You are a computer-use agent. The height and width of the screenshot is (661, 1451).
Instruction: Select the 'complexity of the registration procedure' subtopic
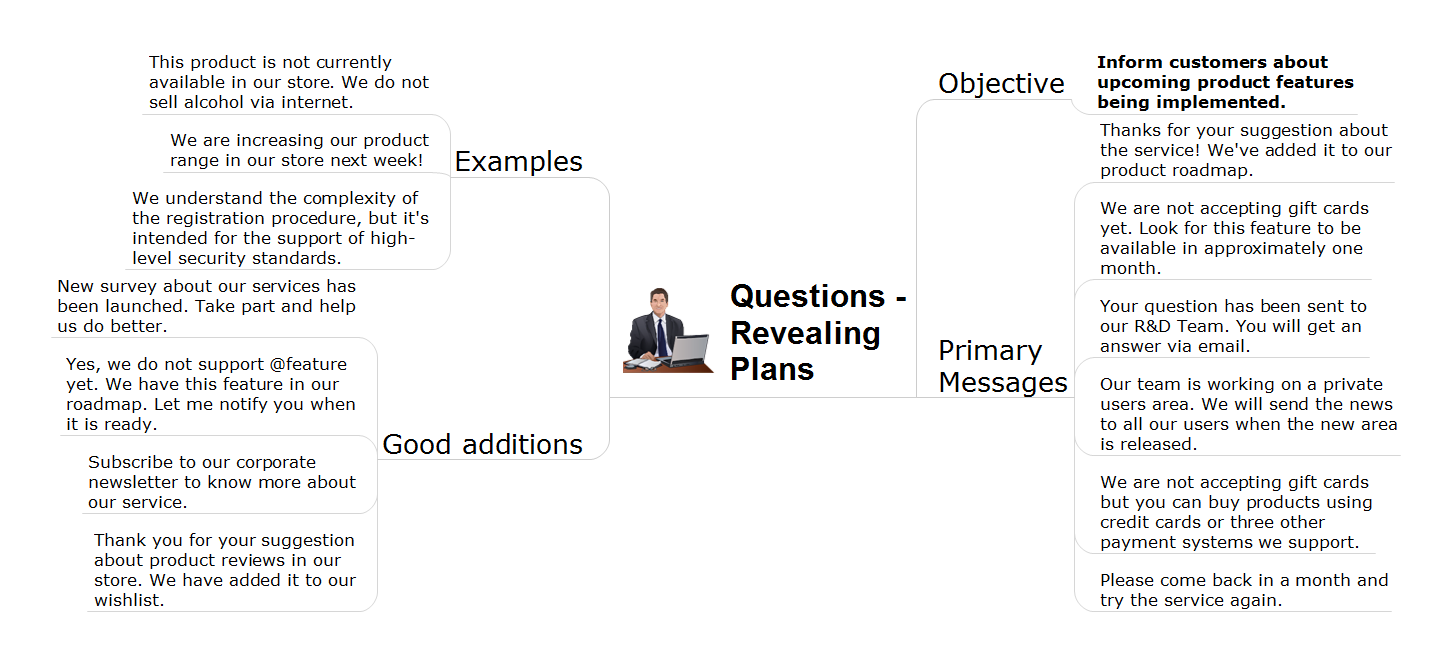[x=281, y=228]
